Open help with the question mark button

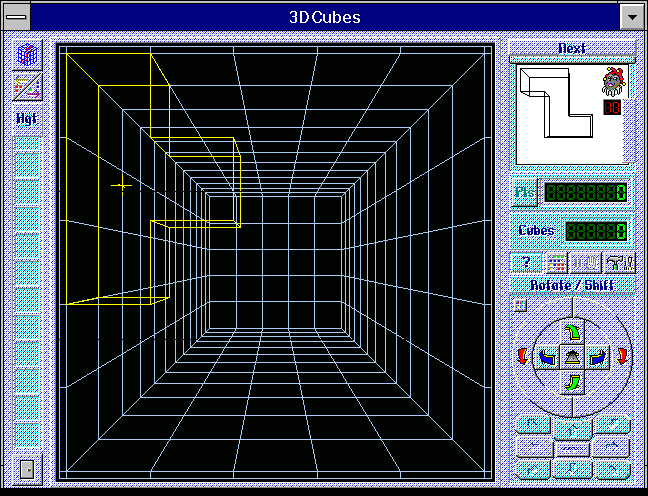click(525, 263)
